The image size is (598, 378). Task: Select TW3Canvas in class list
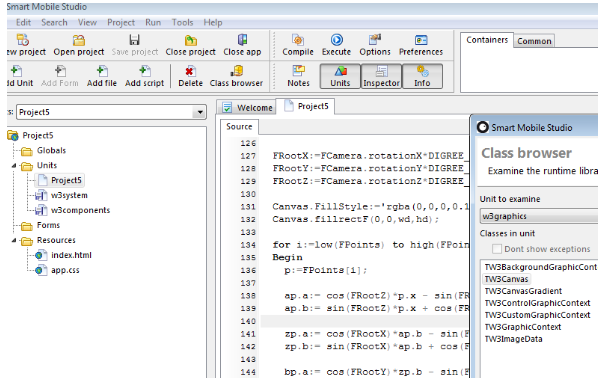506,279
